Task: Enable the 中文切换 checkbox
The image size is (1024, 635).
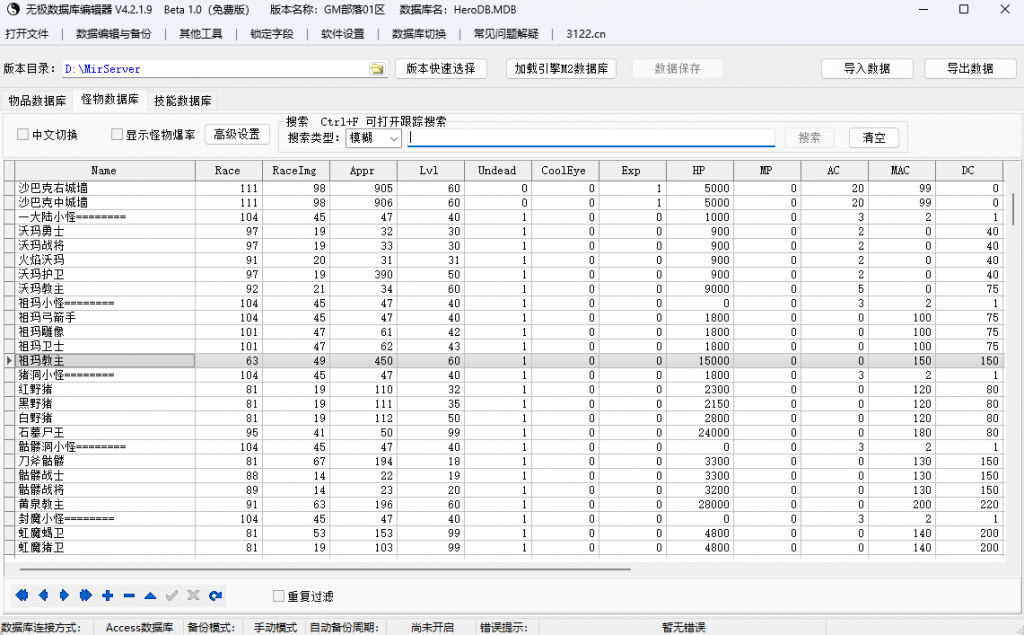Action: (22, 134)
